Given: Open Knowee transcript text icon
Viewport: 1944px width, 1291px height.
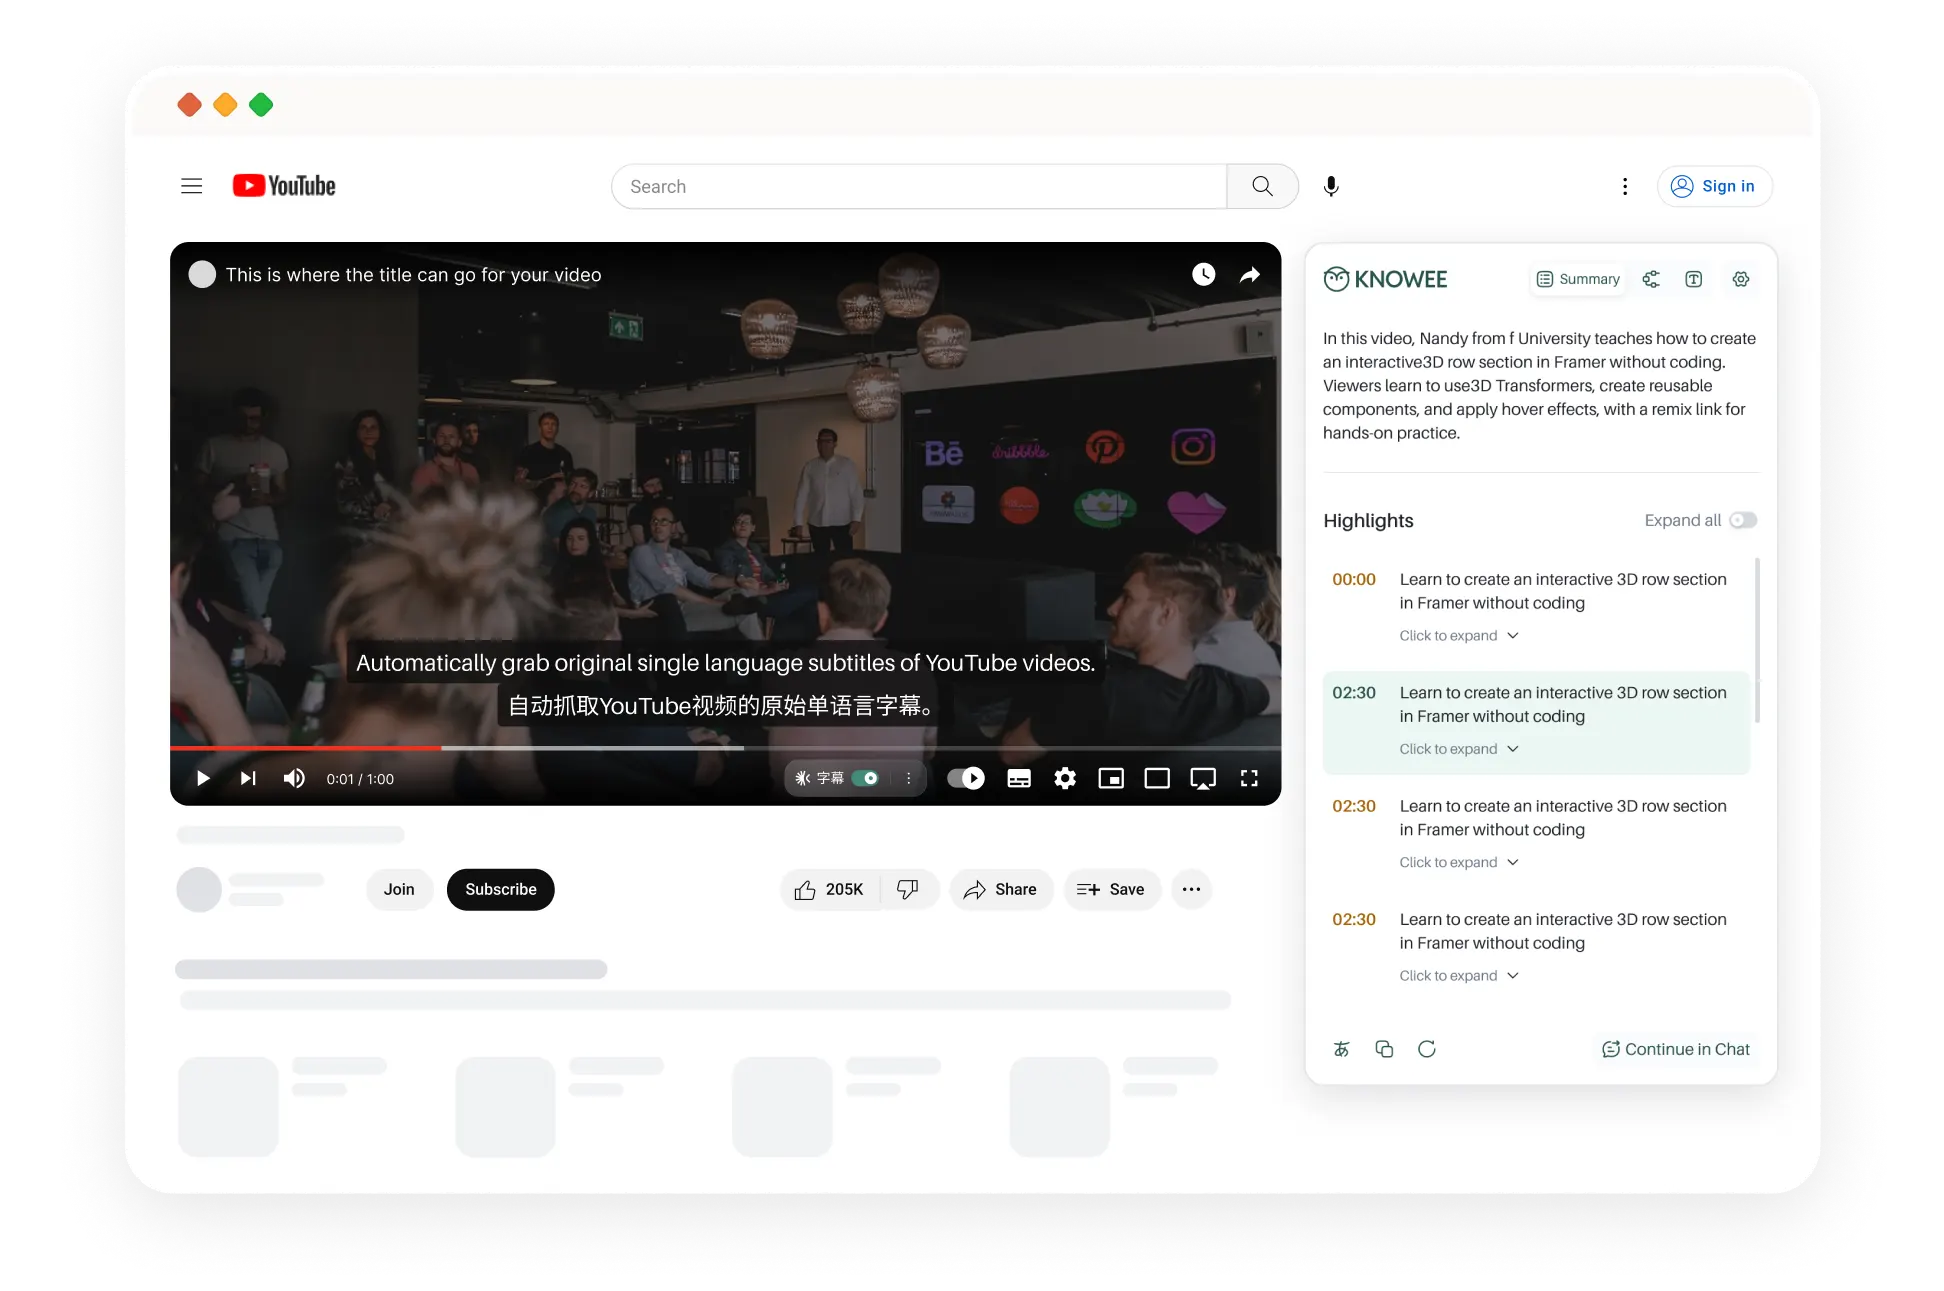Looking at the screenshot, I should click(x=1693, y=279).
